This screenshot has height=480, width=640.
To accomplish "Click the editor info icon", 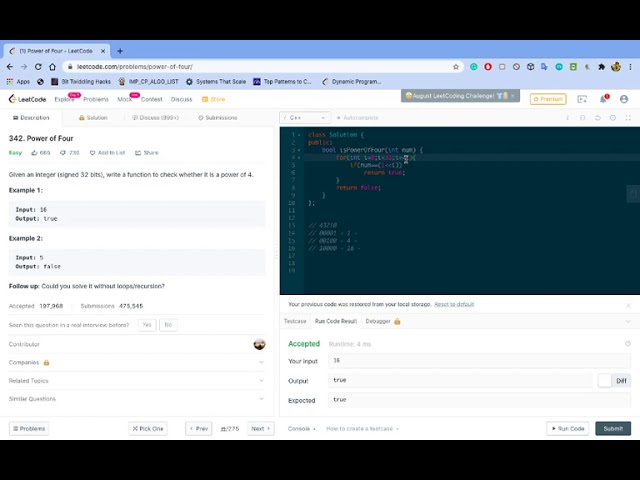I will click(567, 118).
